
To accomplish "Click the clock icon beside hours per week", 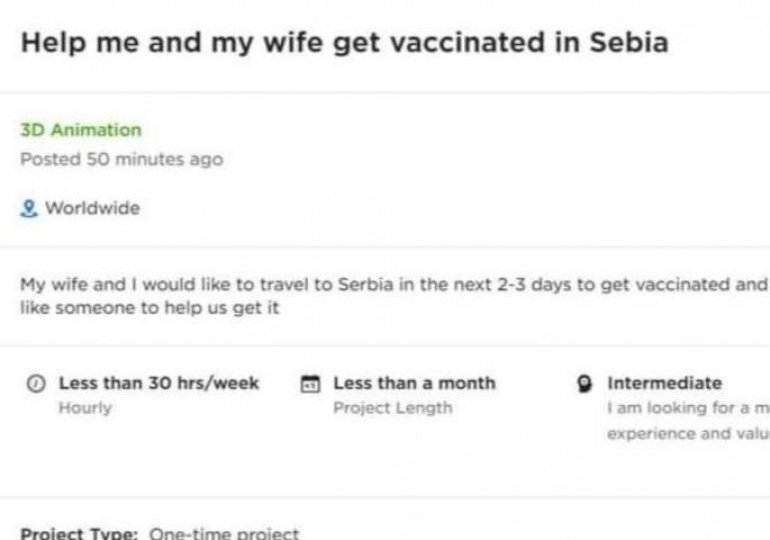I will point(37,383).
